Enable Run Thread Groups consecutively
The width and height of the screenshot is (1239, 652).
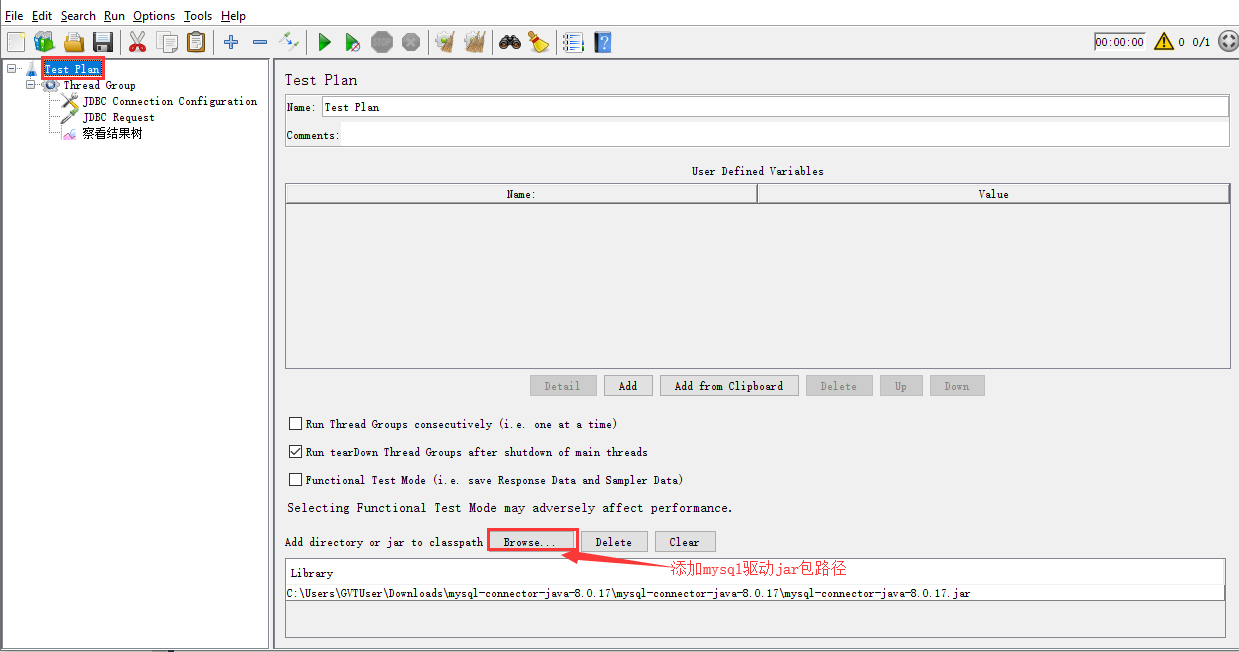(295, 424)
